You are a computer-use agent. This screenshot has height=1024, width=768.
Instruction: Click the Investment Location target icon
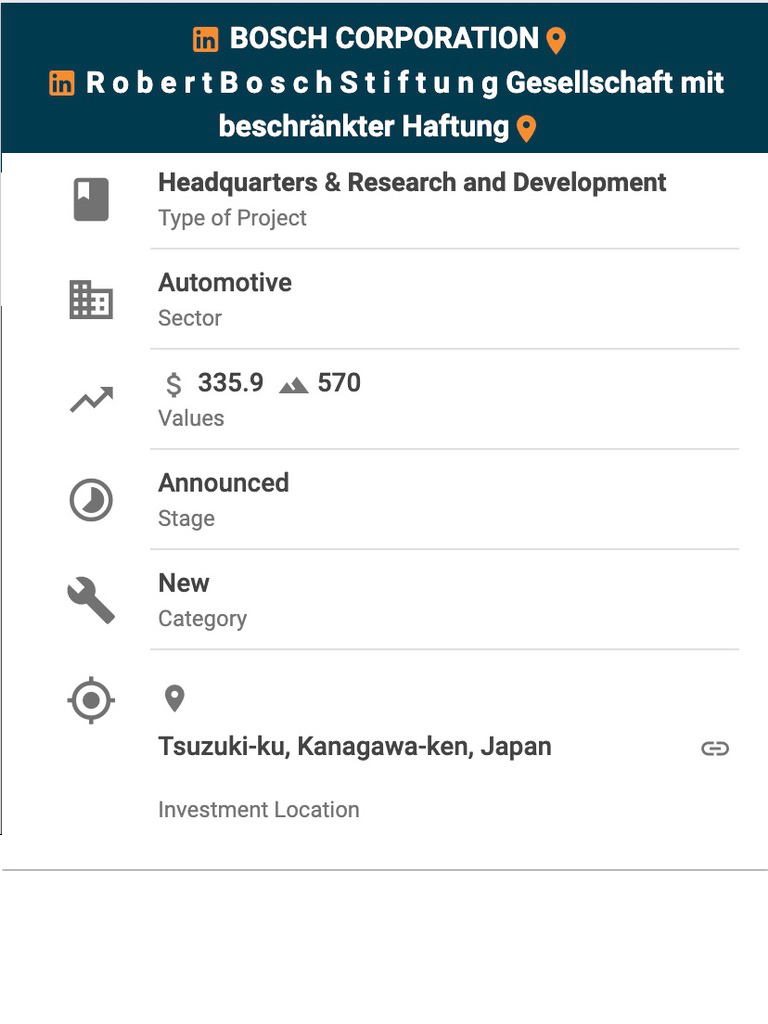pyautogui.click(x=91, y=700)
